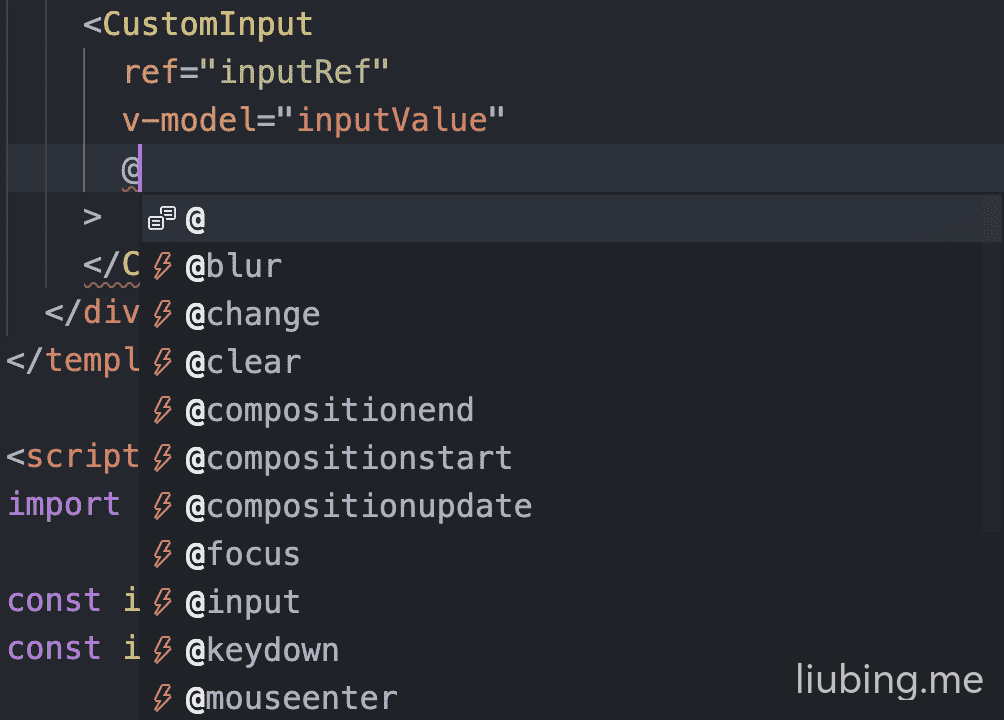Viewport: 1004px width, 720px height.
Task: Click the suggestion list scrollbar
Action: (992, 363)
